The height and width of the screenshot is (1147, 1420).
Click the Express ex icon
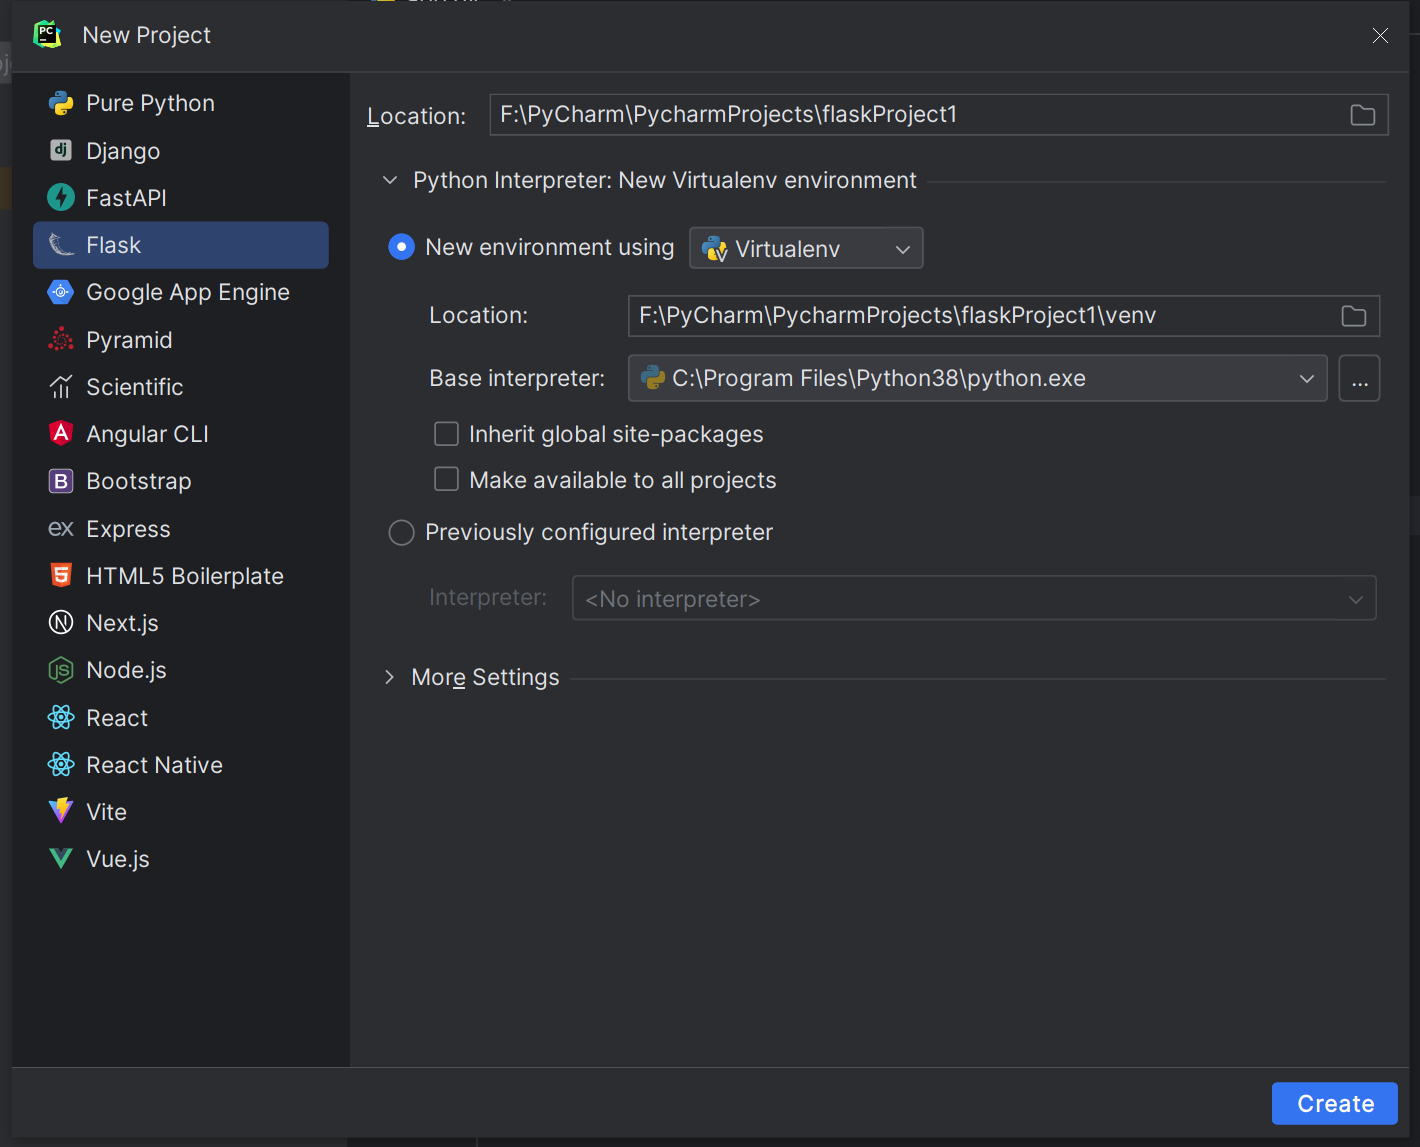[x=61, y=528]
